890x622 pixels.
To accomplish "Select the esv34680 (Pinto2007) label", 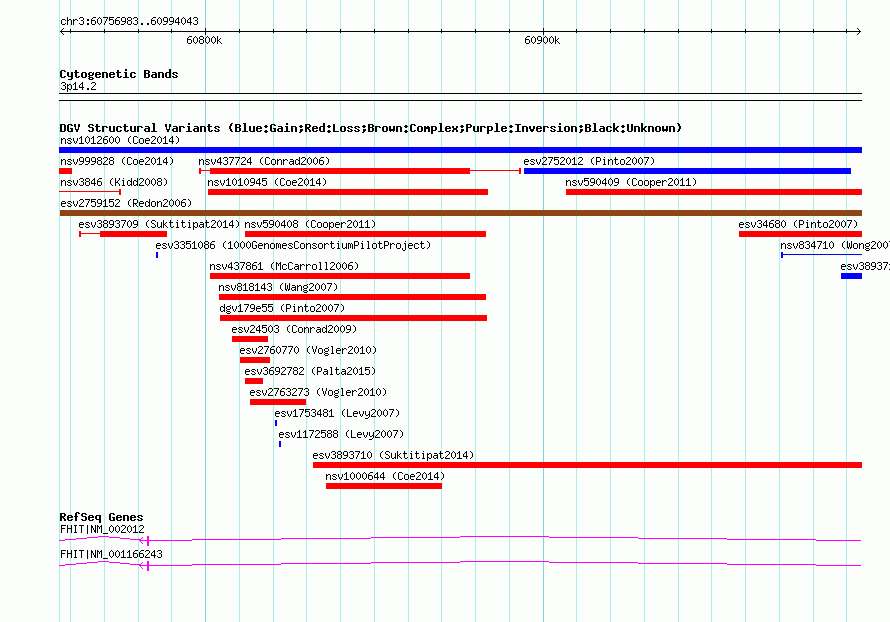I will (x=798, y=224).
